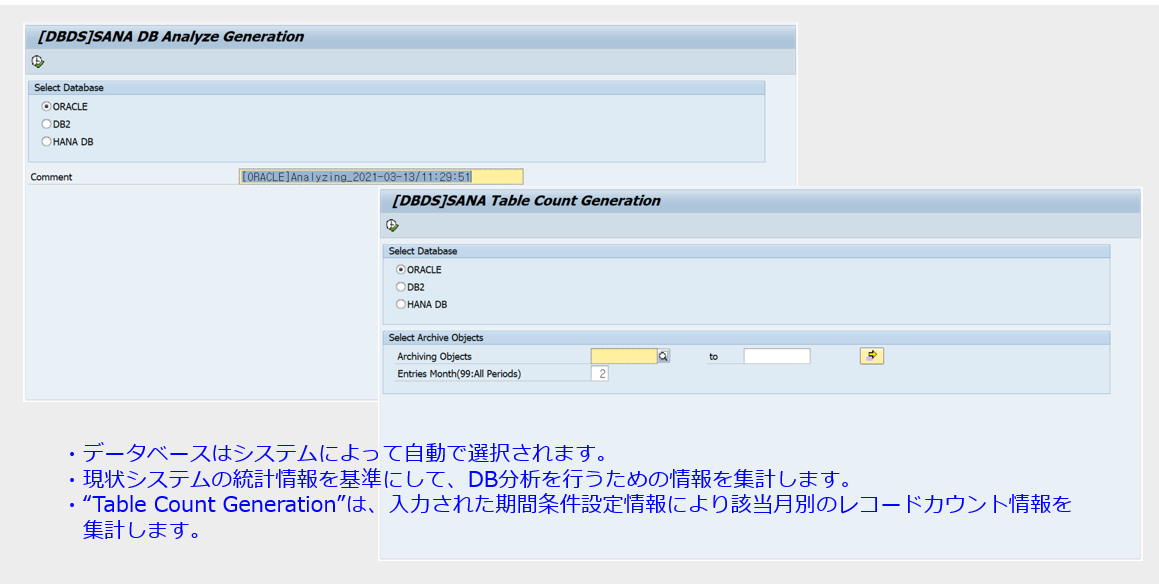Select ORACLE radio in DB Analyze Generation
1159x588 pixels.
(x=47, y=107)
